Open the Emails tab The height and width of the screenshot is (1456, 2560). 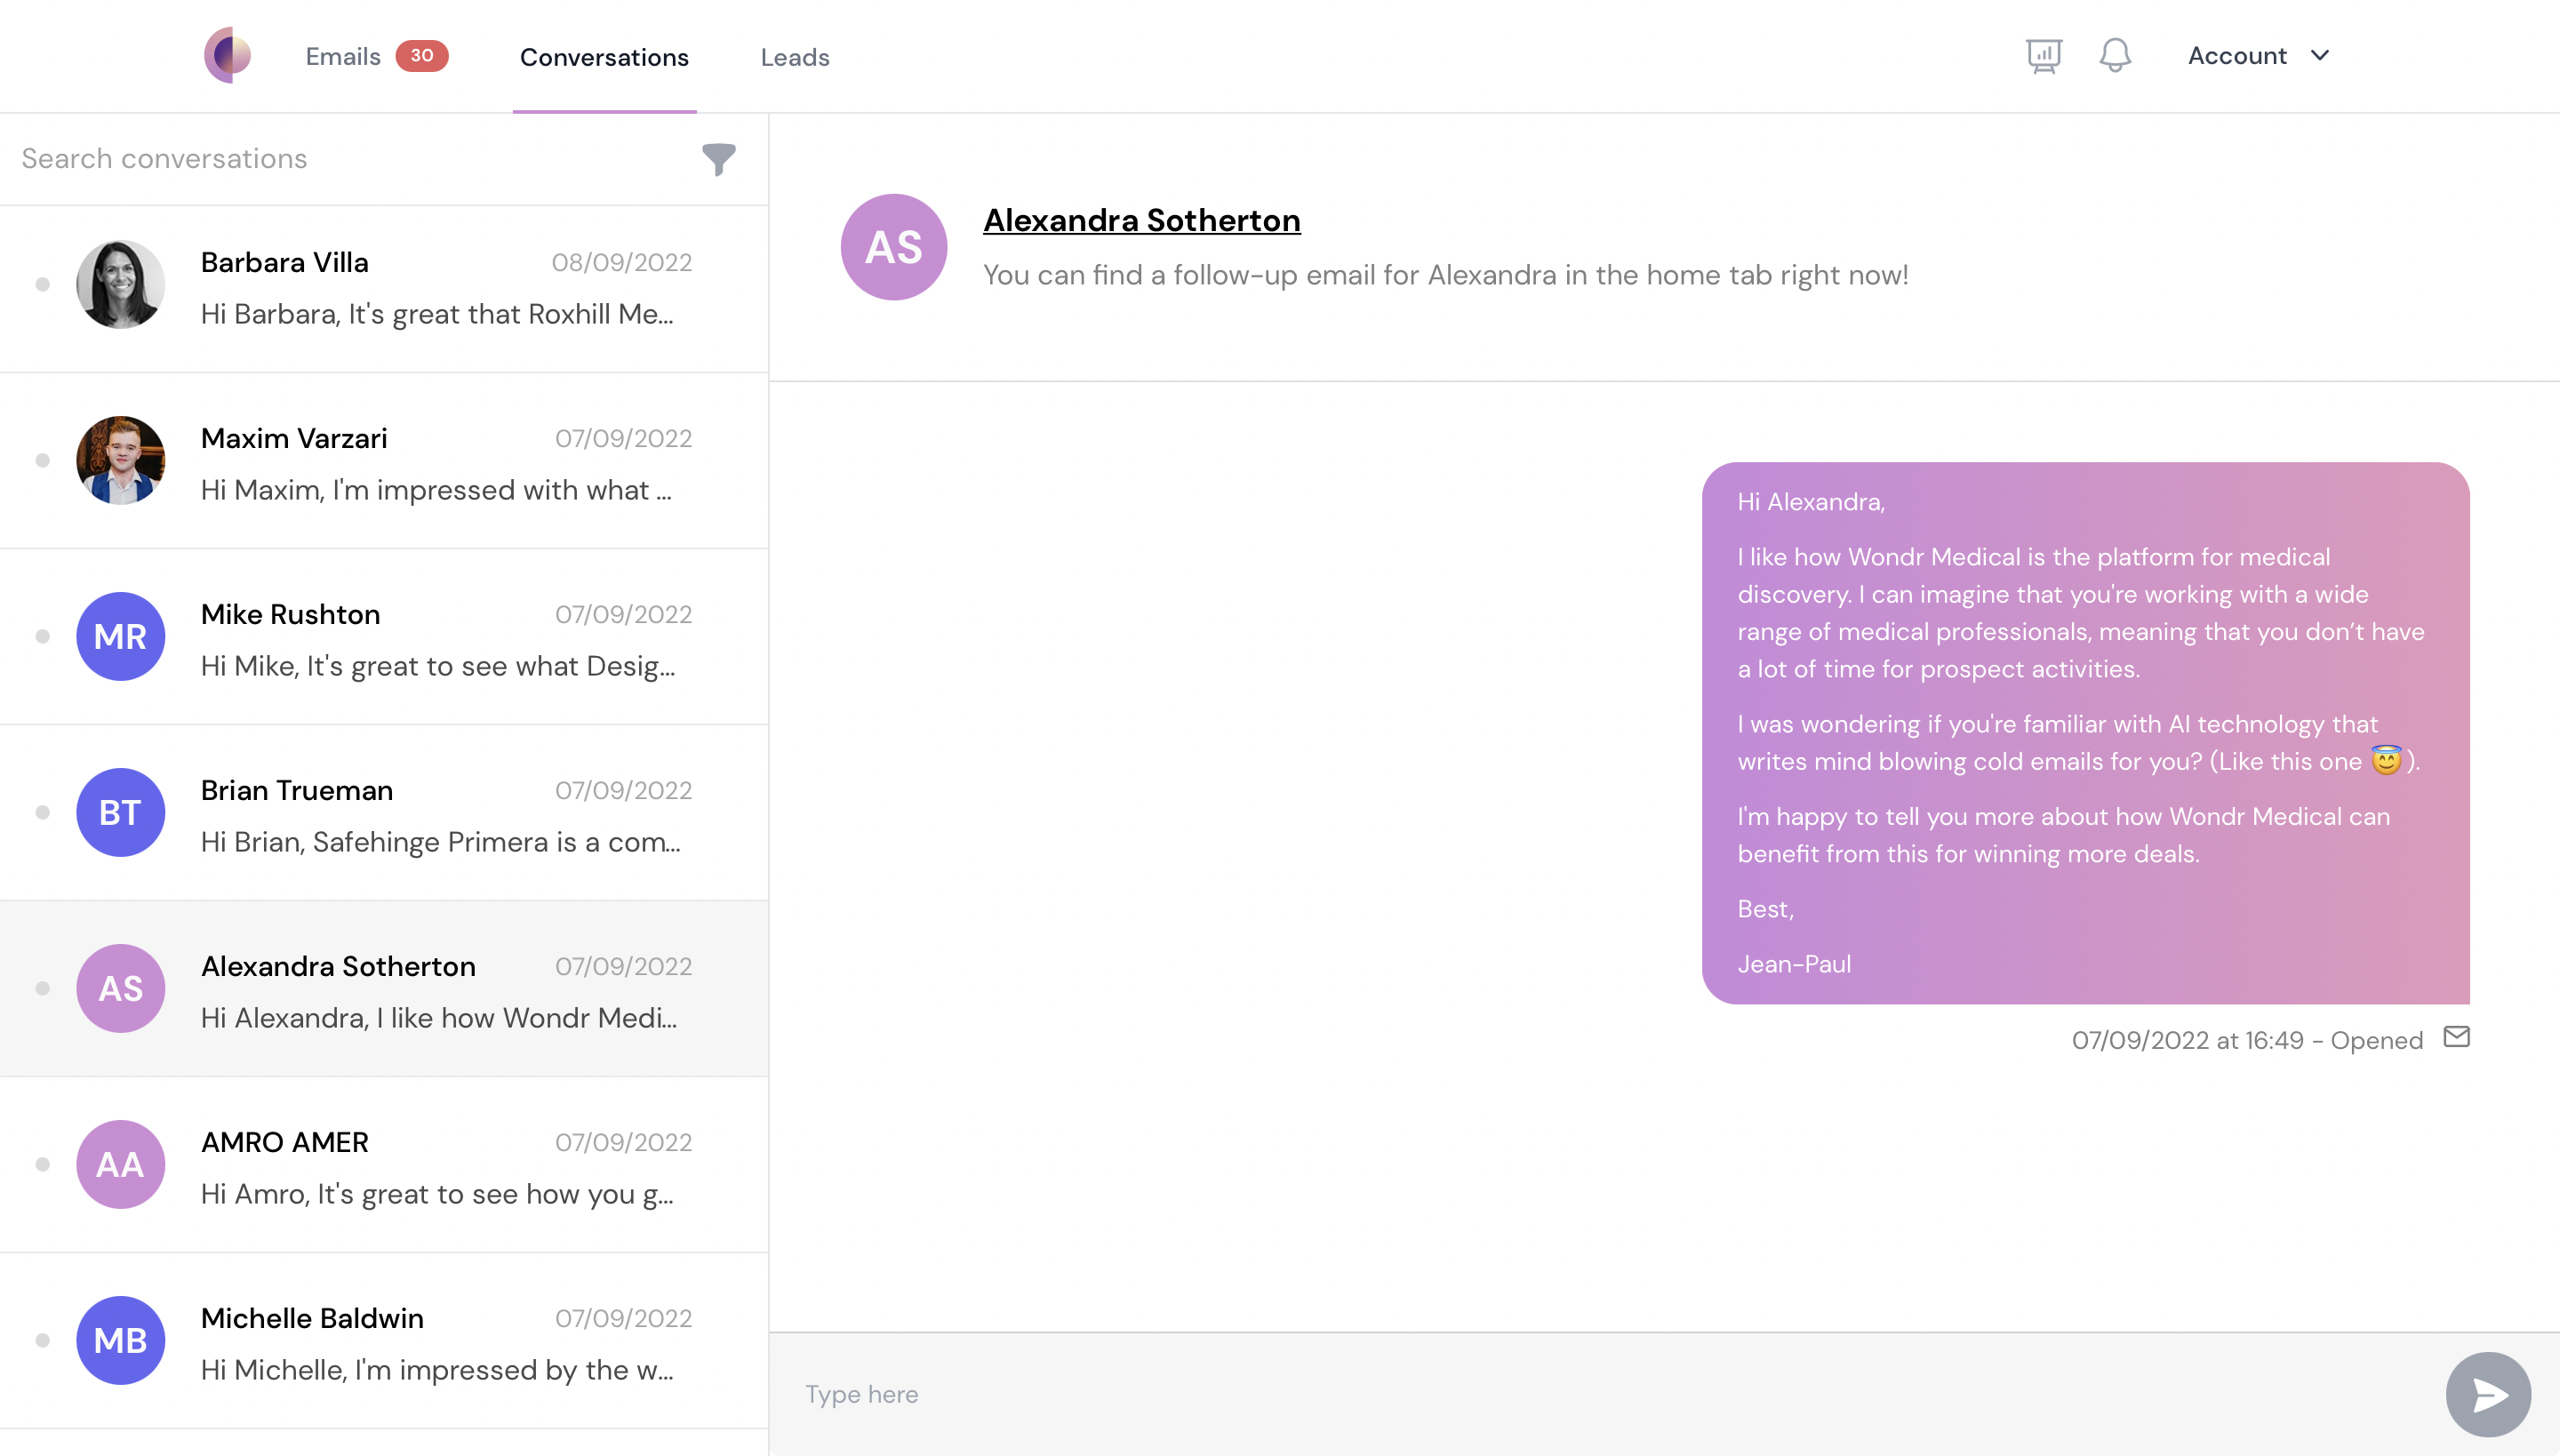coord(344,56)
